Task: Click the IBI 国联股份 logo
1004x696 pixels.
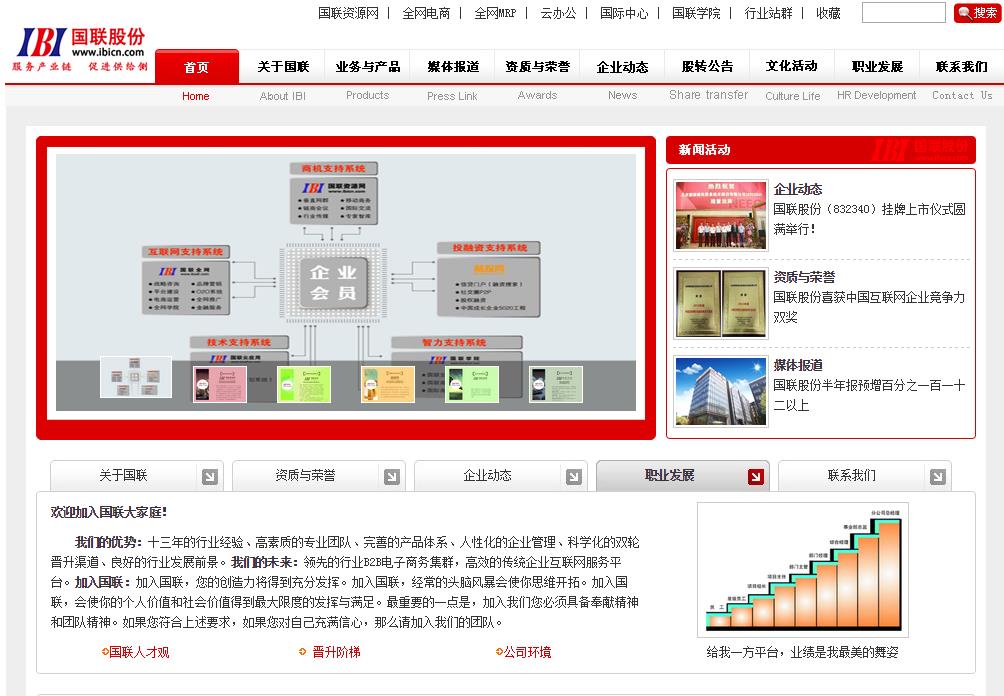Action: click(x=81, y=49)
